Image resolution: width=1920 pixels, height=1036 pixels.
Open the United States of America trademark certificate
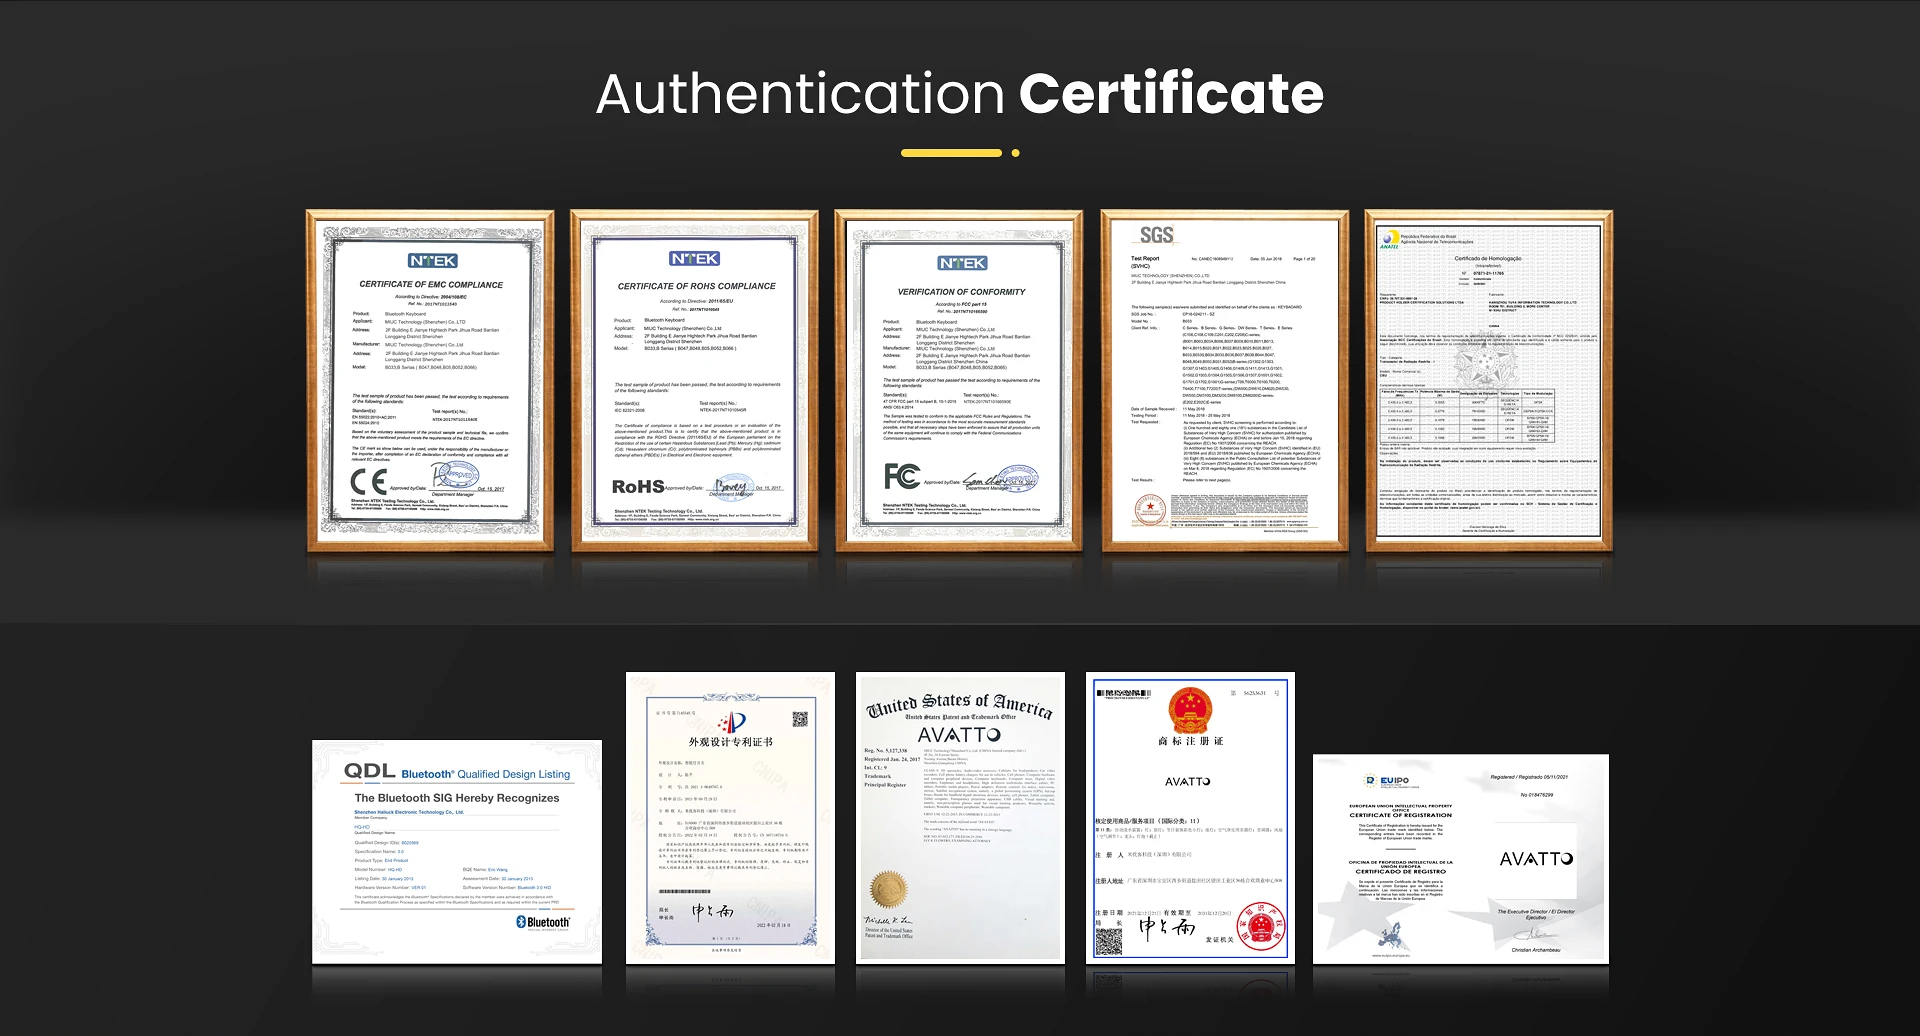[x=959, y=817]
